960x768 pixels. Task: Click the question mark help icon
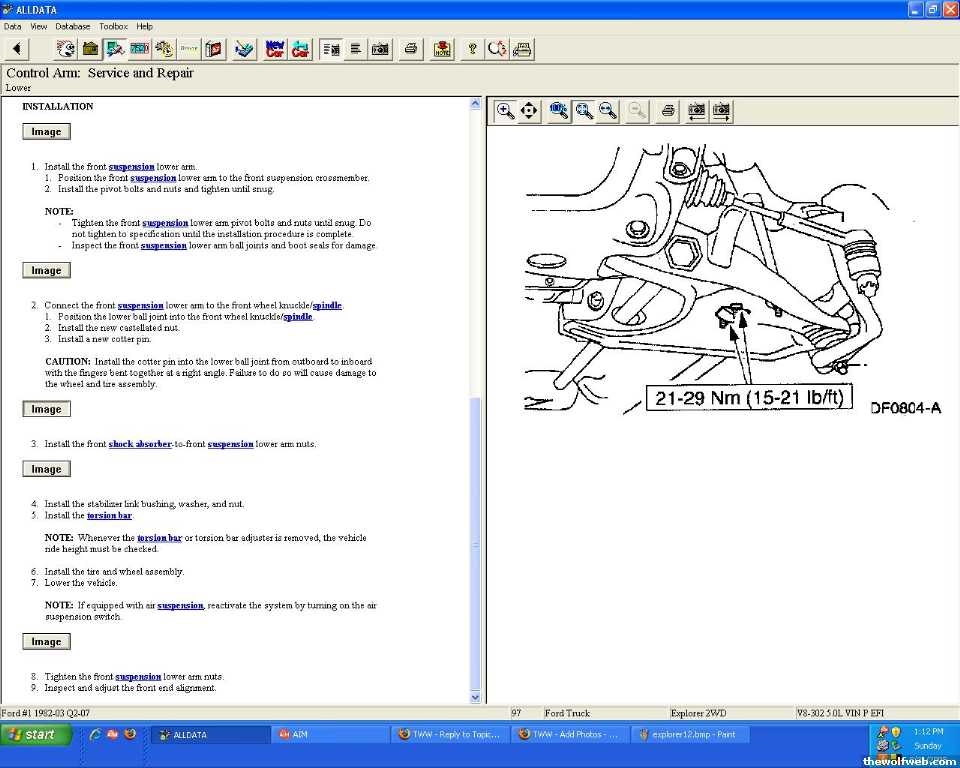[x=473, y=48]
